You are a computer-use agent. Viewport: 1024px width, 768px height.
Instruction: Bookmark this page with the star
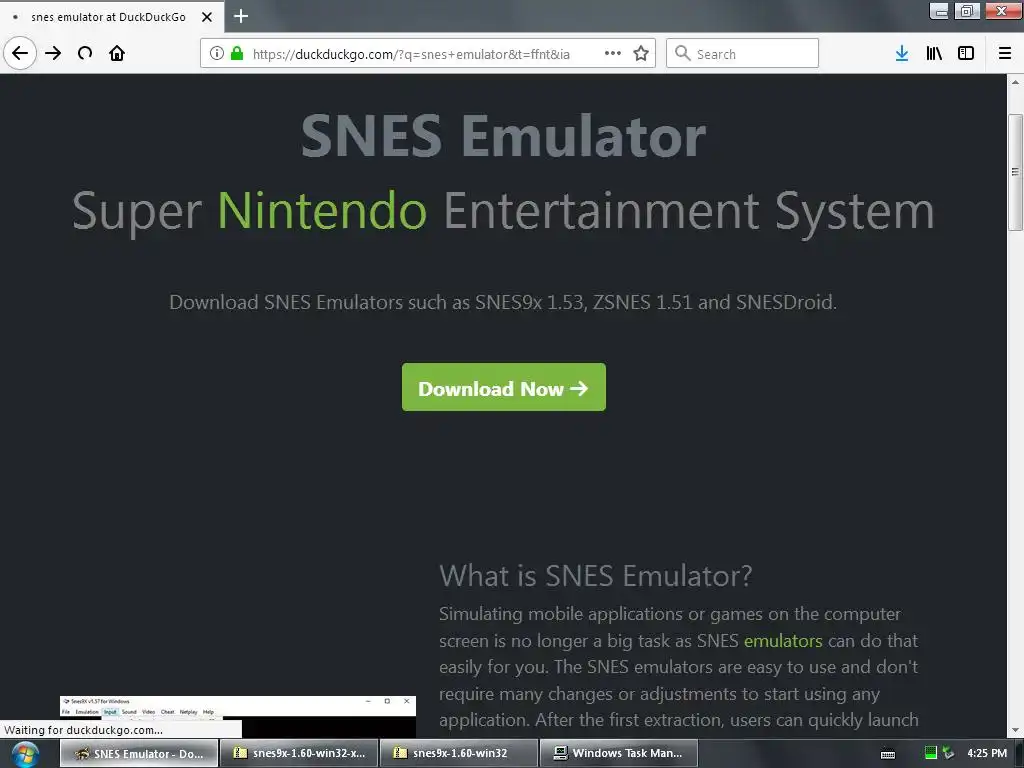[x=641, y=53]
